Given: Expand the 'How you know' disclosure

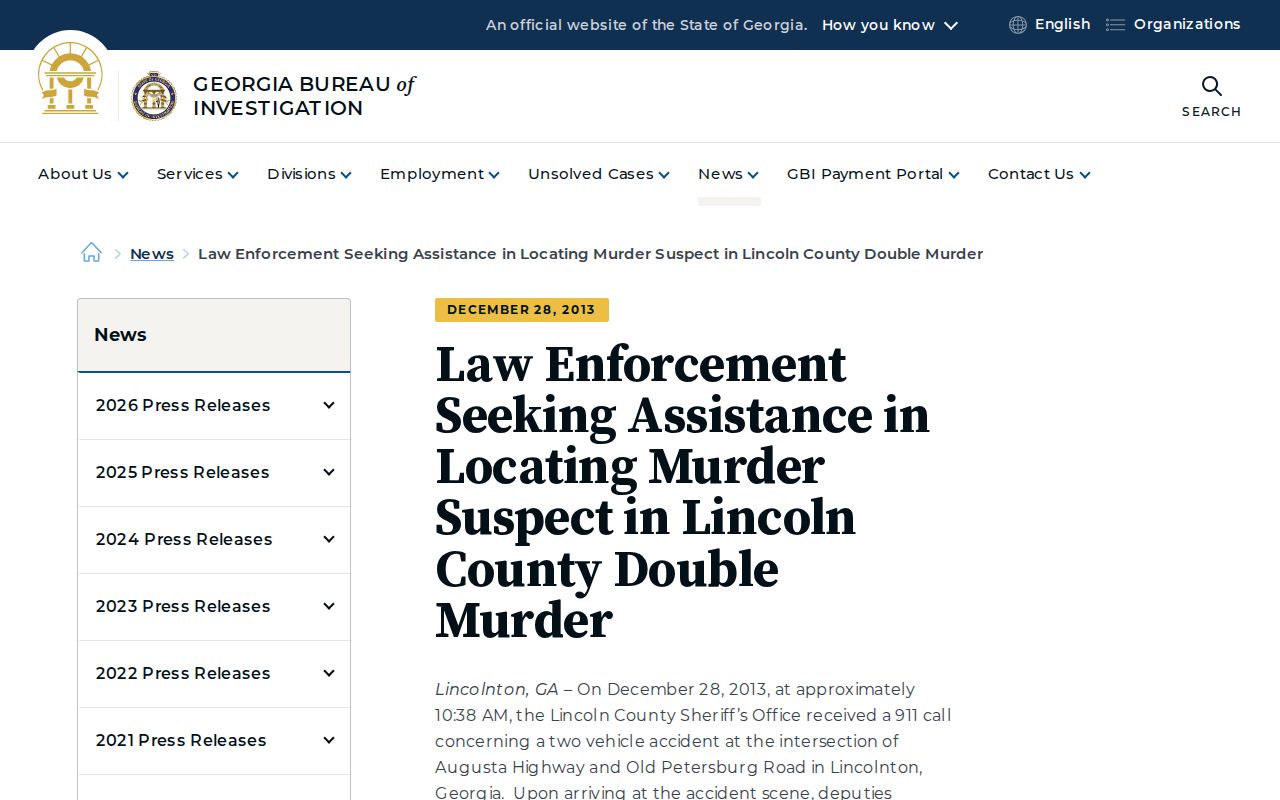Looking at the screenshot, I should click(890, 25).
